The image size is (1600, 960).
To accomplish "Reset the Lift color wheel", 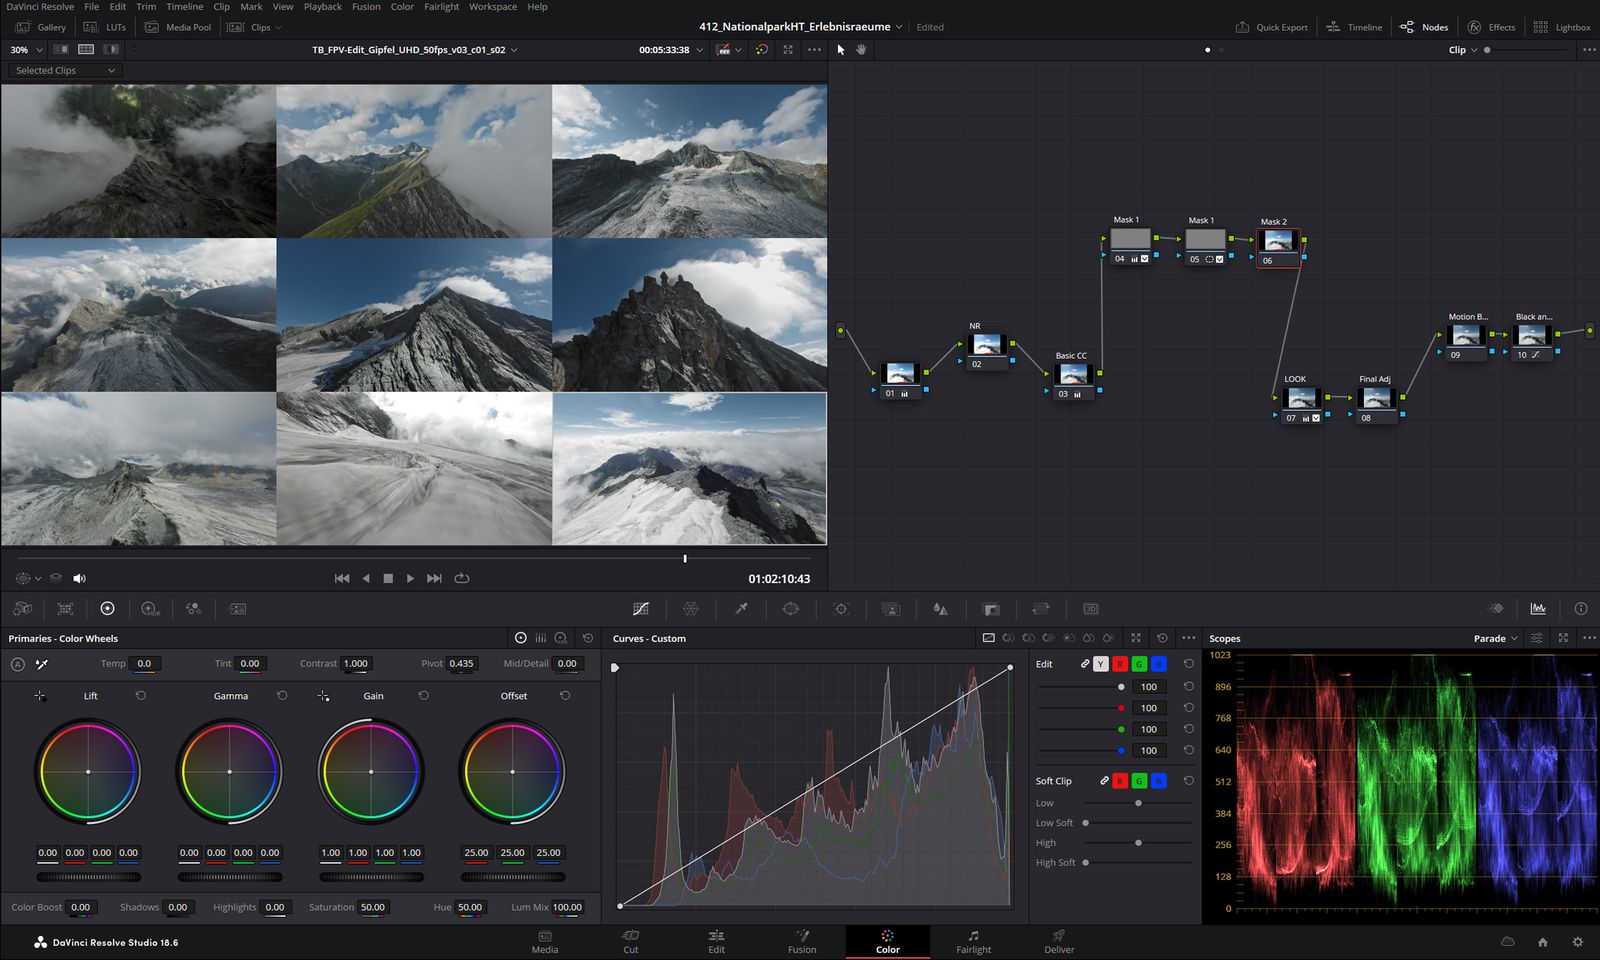I will point(141,695).
